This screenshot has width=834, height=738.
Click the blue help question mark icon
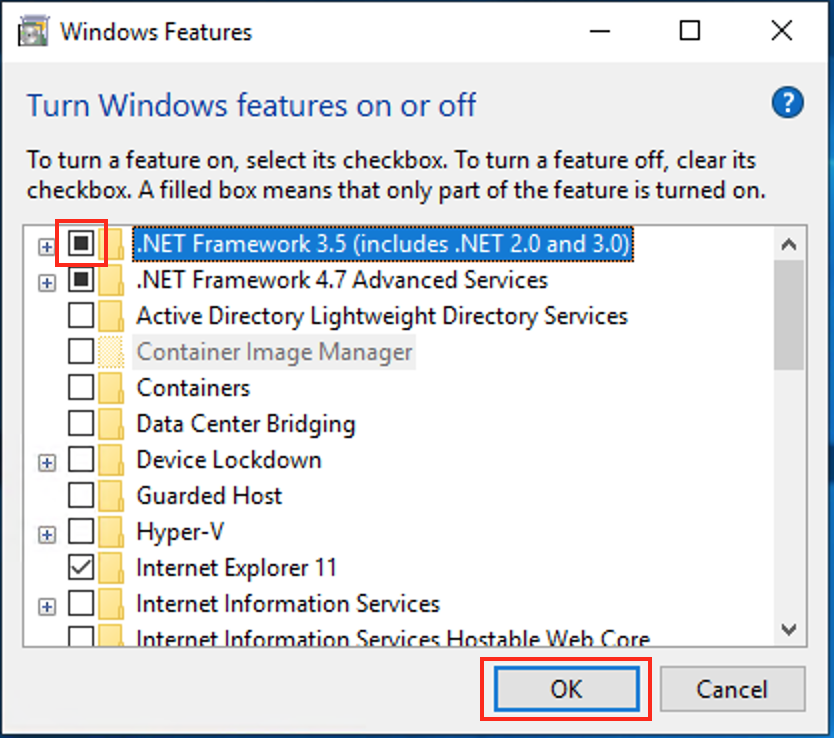tap(788, 102)
